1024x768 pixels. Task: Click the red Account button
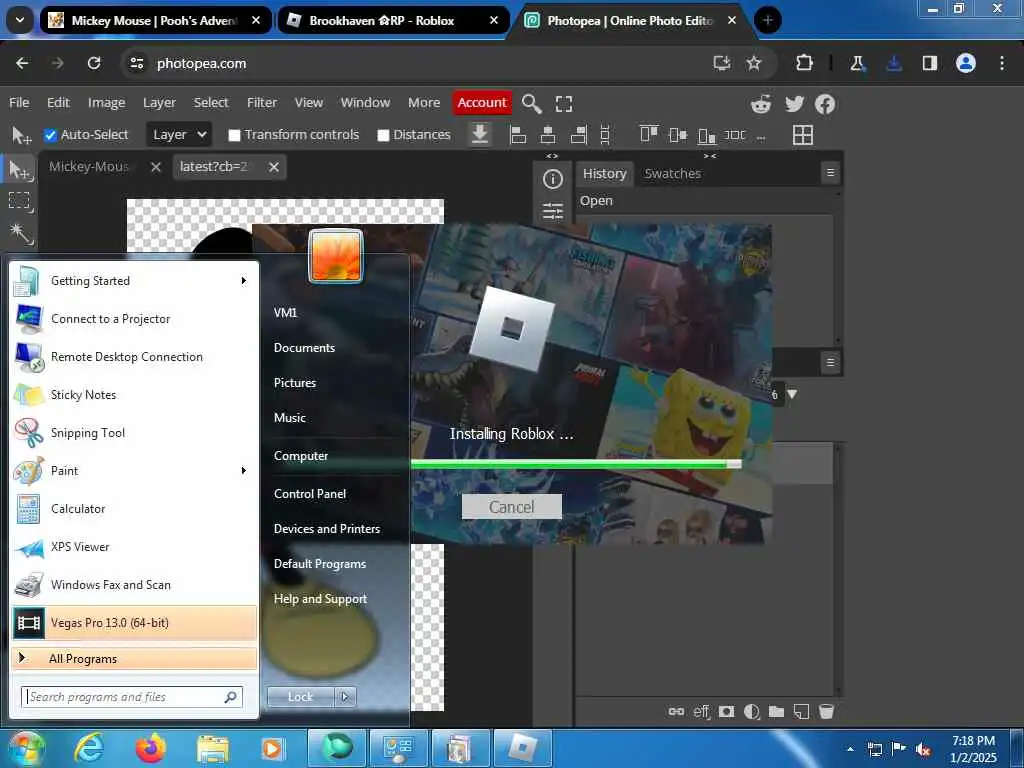tap(482, 103)
